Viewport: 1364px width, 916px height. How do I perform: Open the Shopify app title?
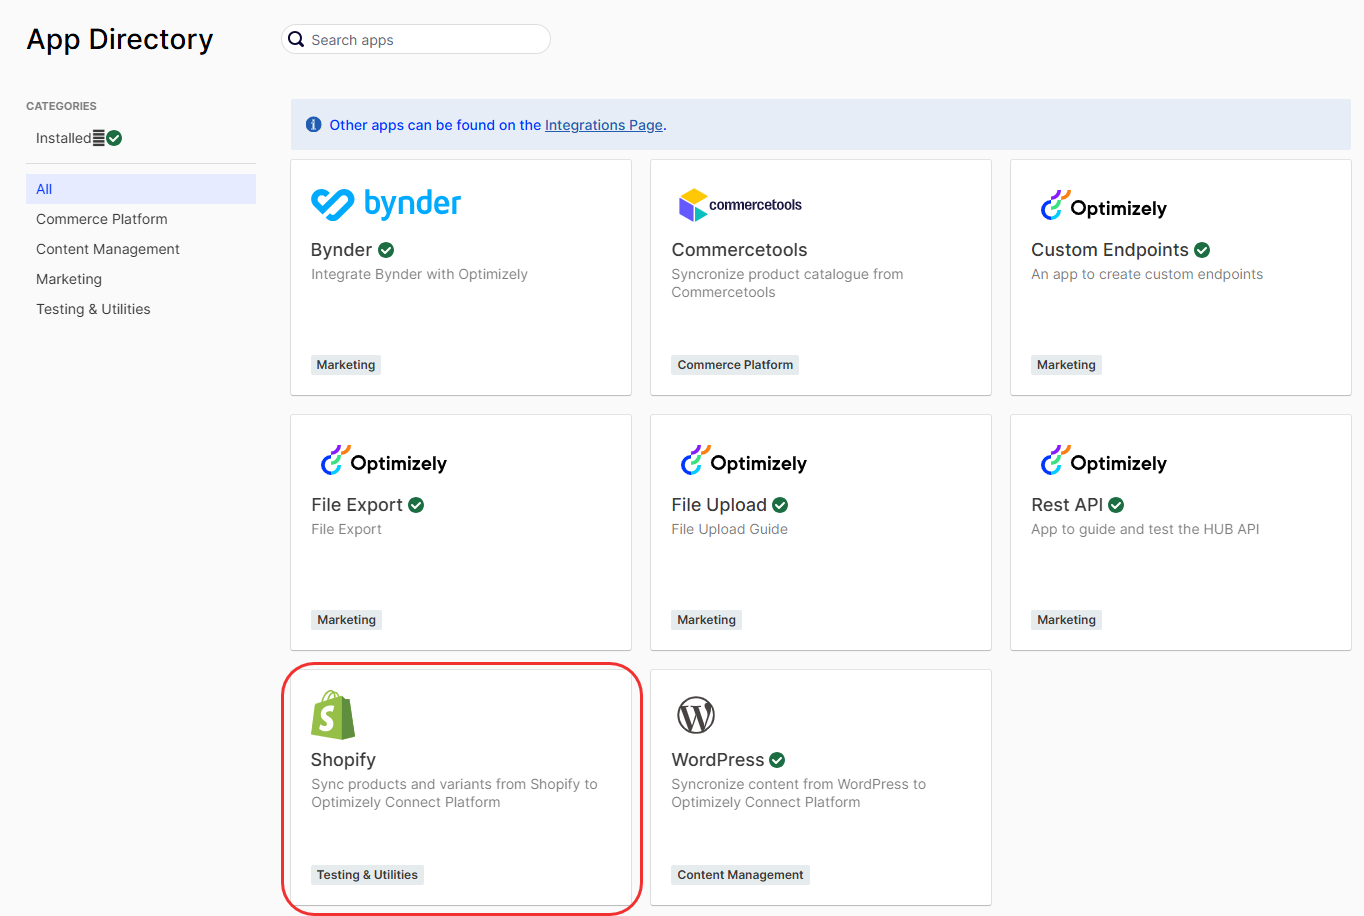343,760
